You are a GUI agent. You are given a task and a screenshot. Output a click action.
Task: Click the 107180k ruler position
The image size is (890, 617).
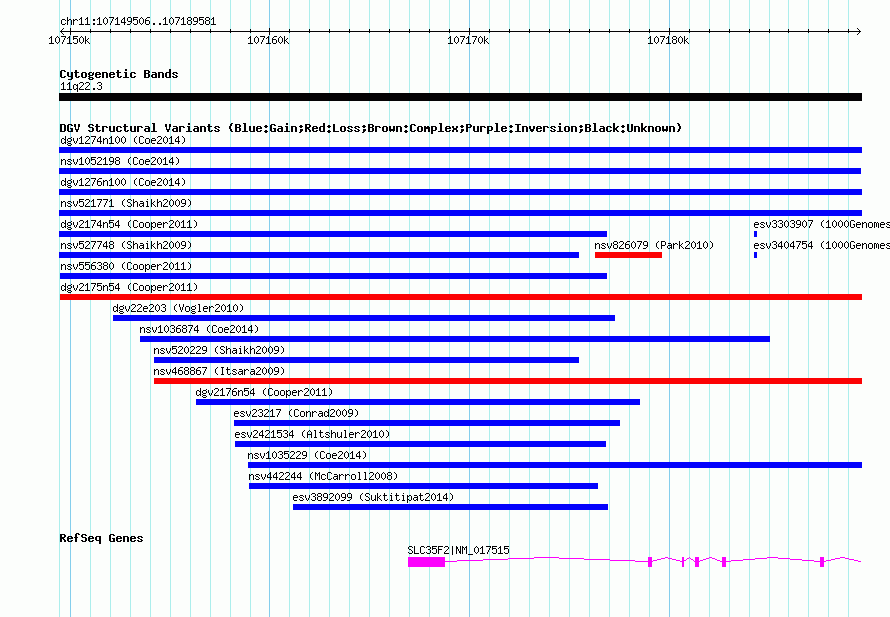coord(668,40)
